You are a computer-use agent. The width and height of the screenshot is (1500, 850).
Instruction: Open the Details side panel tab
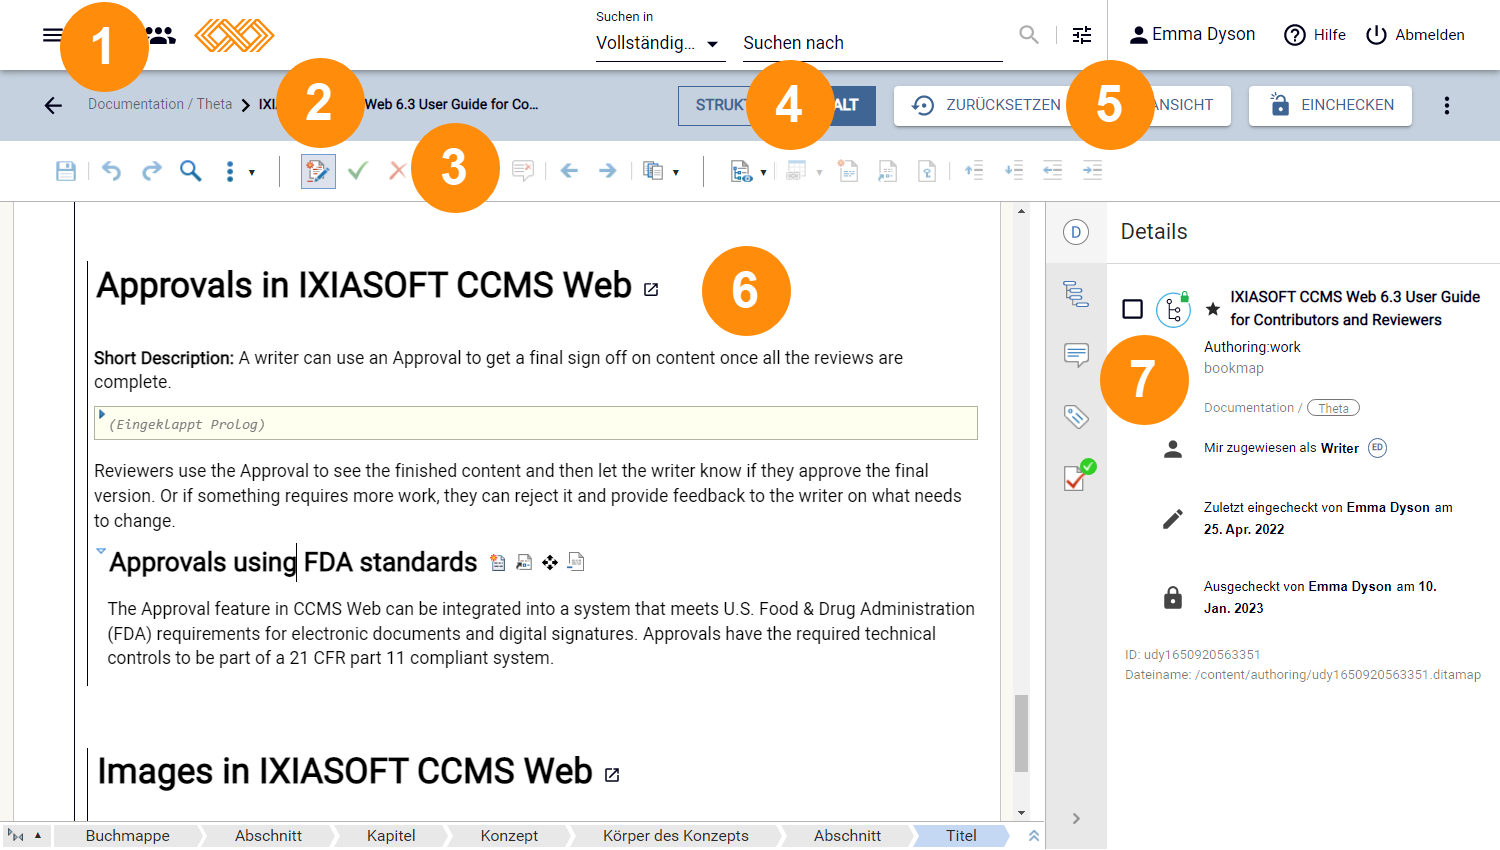[1076, 232]
